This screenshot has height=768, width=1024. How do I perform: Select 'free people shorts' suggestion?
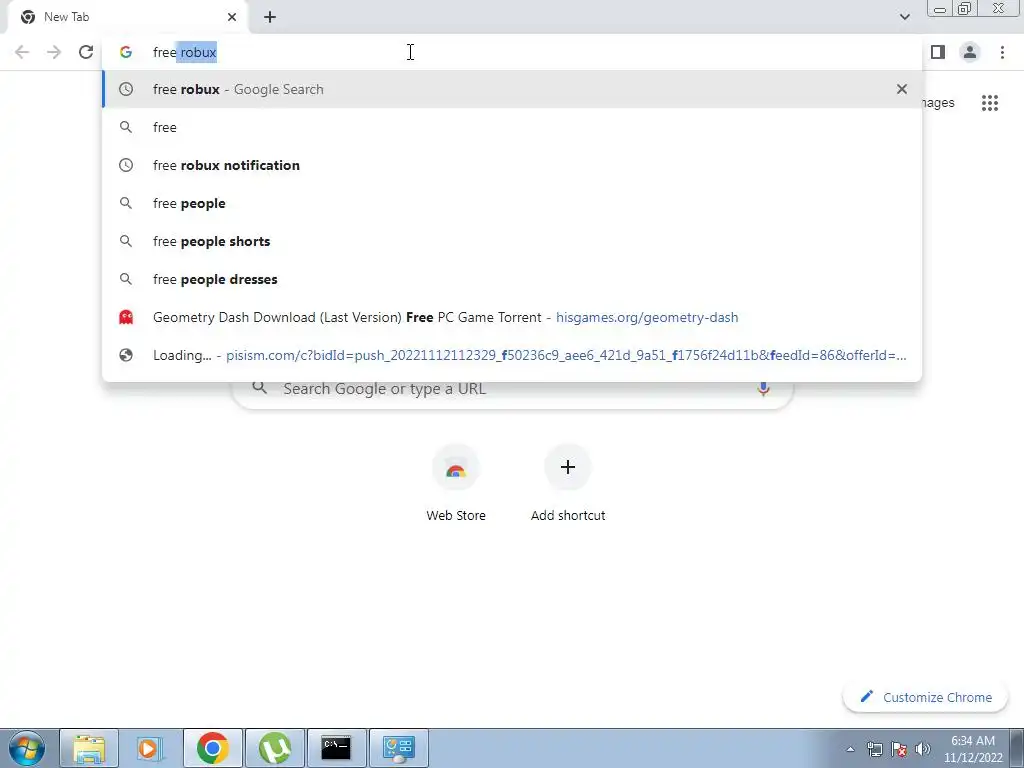[x=512, y=241]
